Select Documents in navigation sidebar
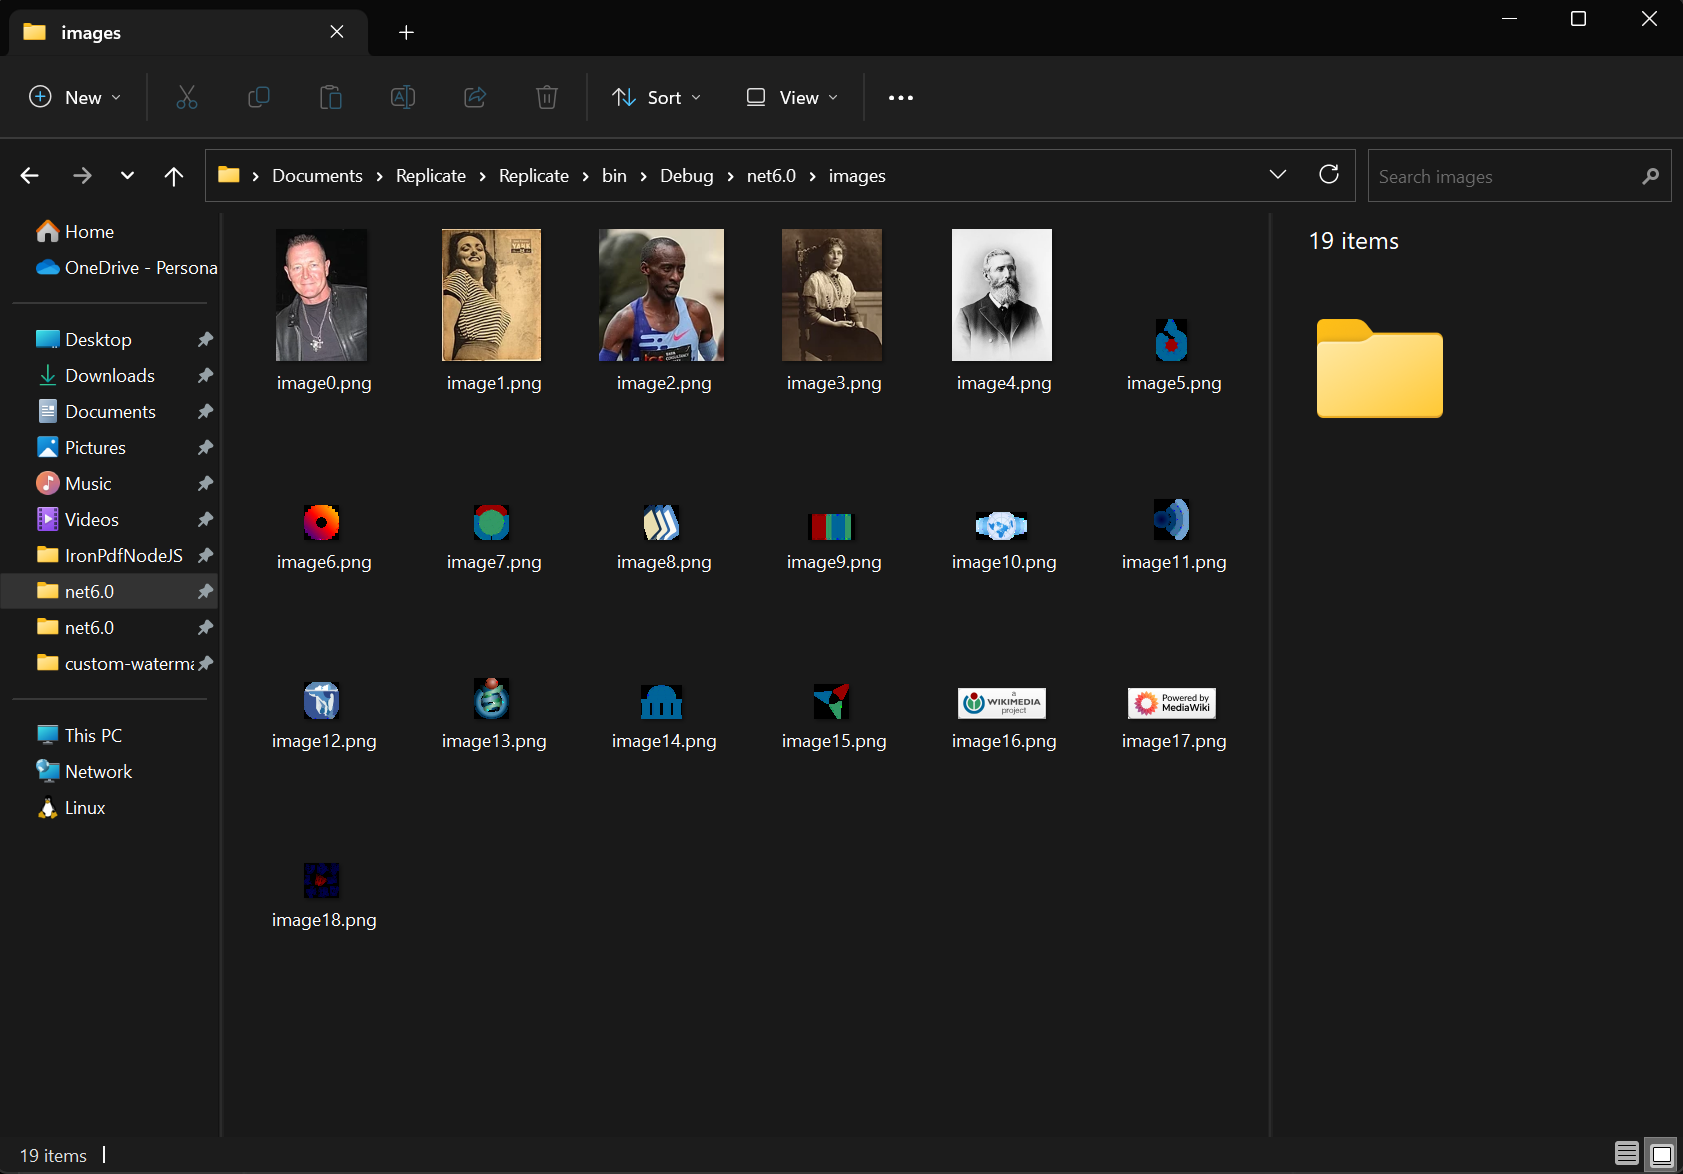This screenshot has width=1683, height=1174. [112, 412]
